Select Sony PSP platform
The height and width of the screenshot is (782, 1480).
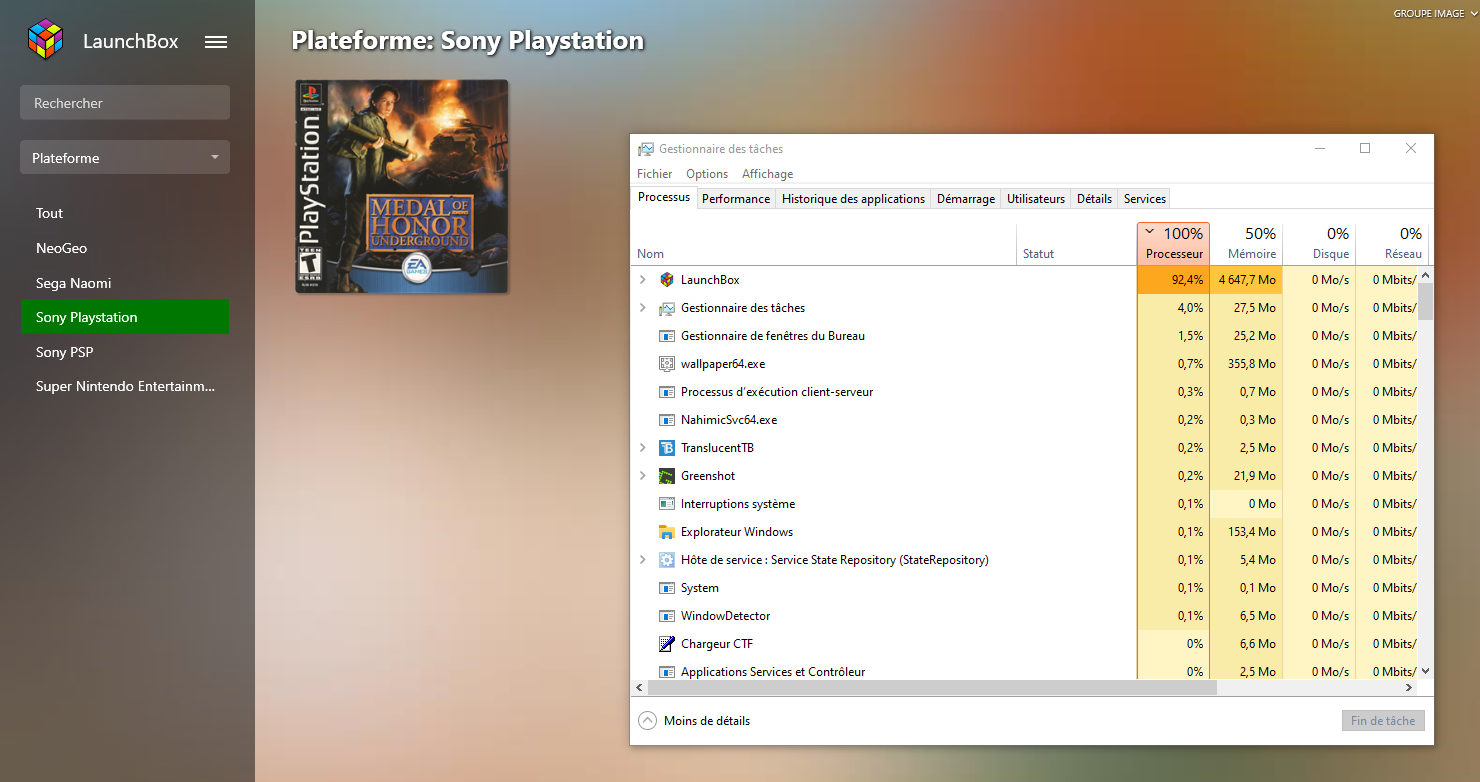pos(125,352)
